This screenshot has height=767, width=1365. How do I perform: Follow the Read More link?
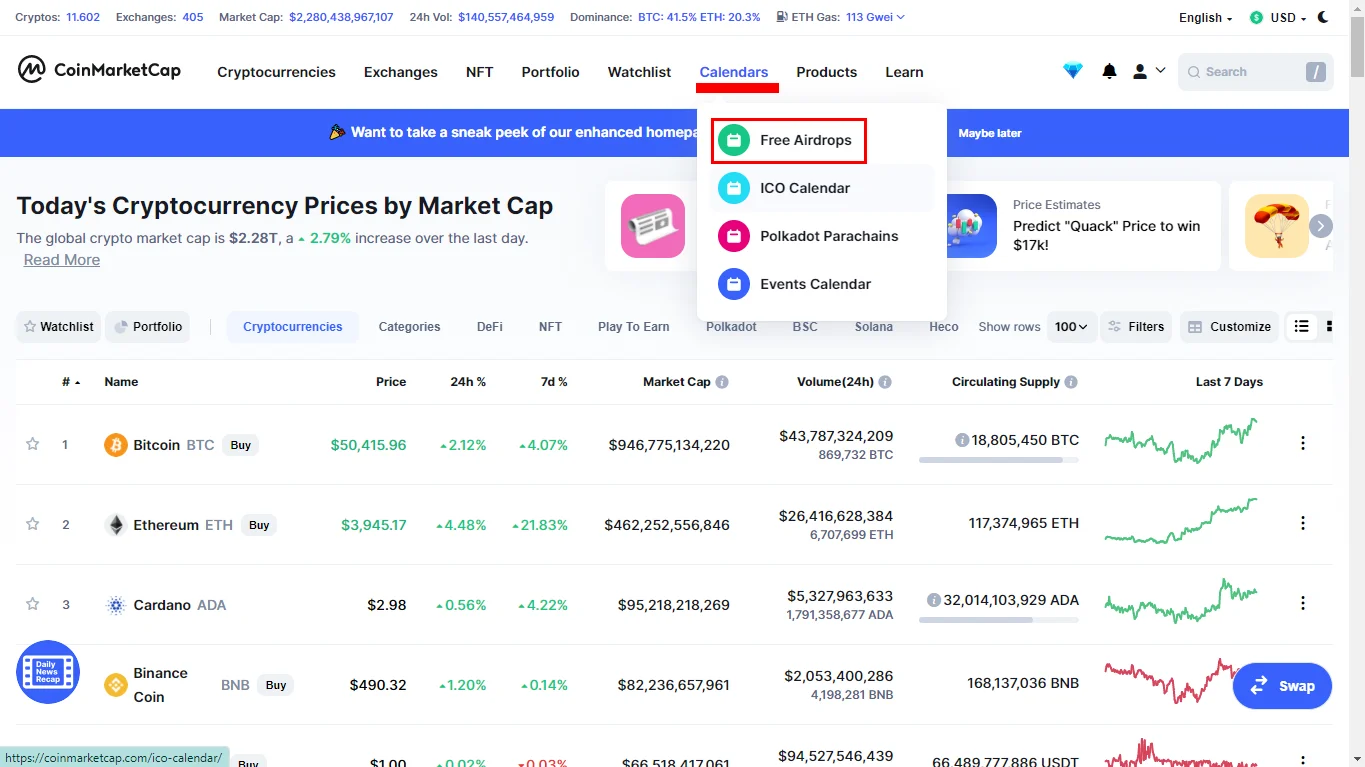tap(62, 260)
